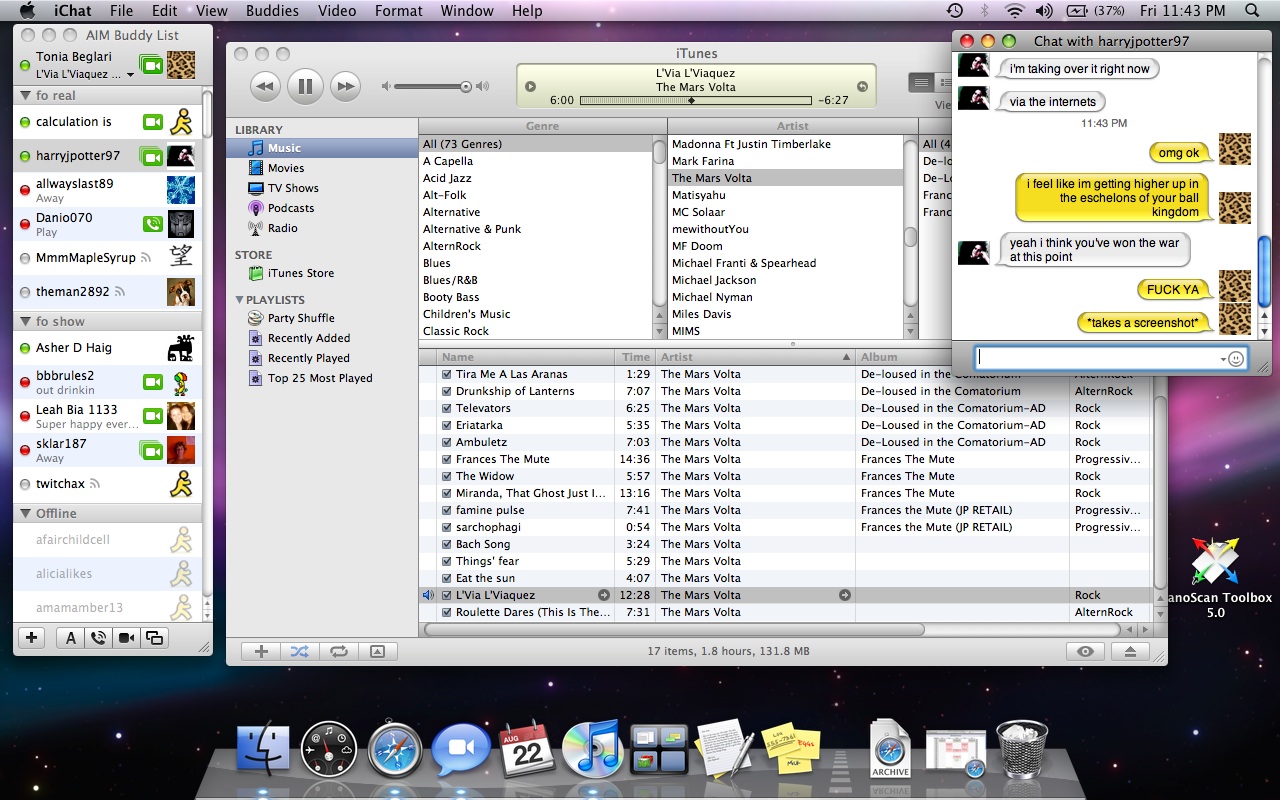
Task: Start audio chat button in buddy list
Action: point(98,638)
